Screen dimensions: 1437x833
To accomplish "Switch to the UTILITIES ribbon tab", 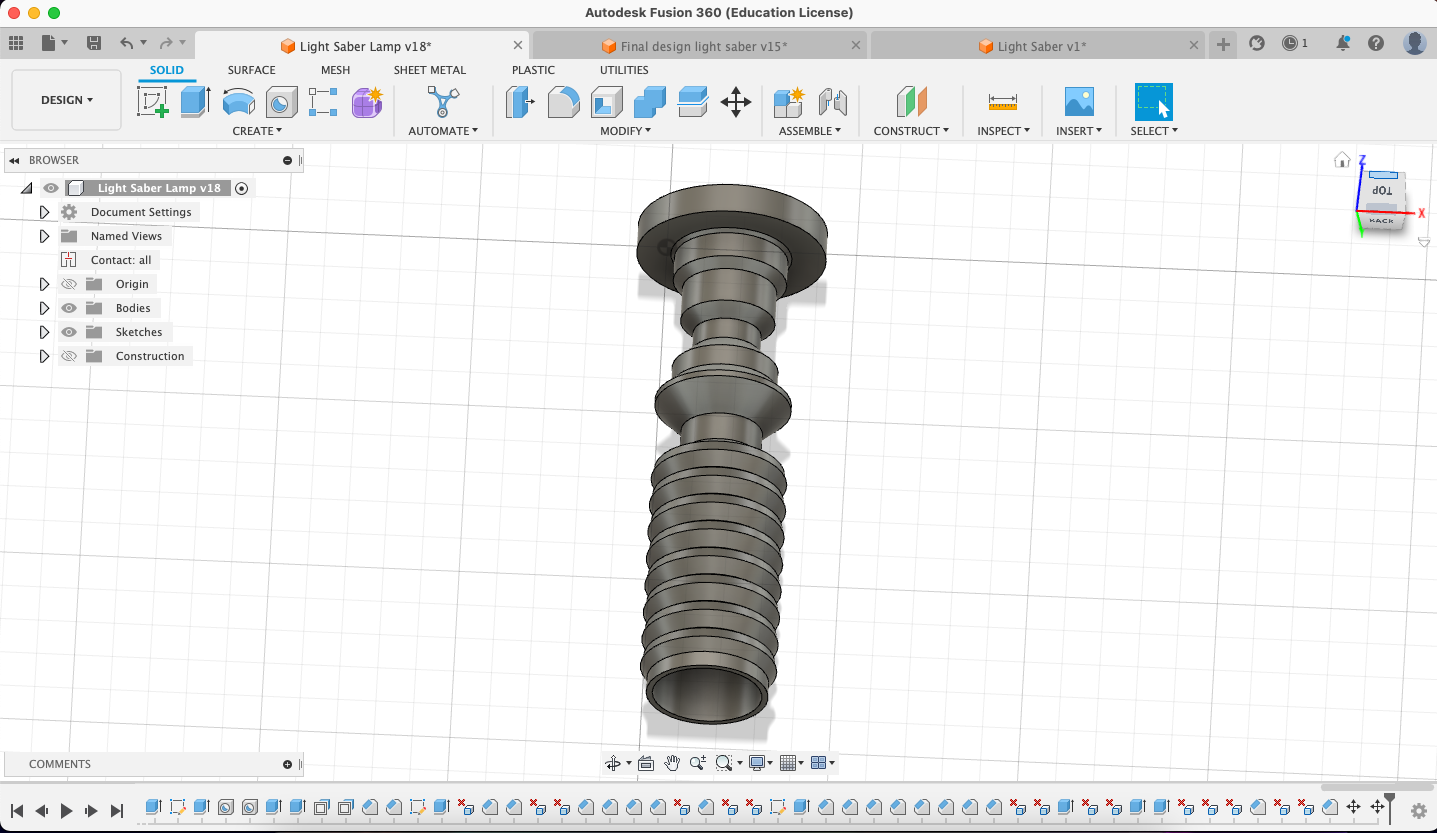I will click(x=624, y=70).
